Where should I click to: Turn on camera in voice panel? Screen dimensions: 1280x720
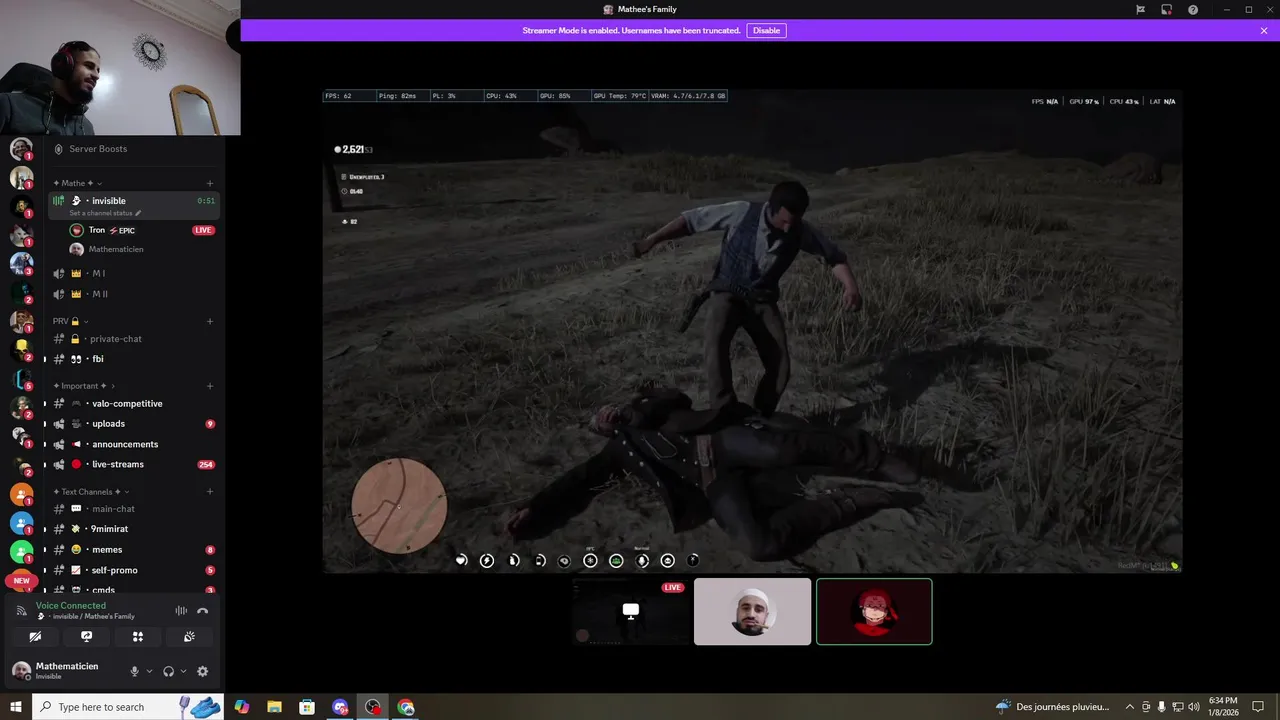click(35, 637)
